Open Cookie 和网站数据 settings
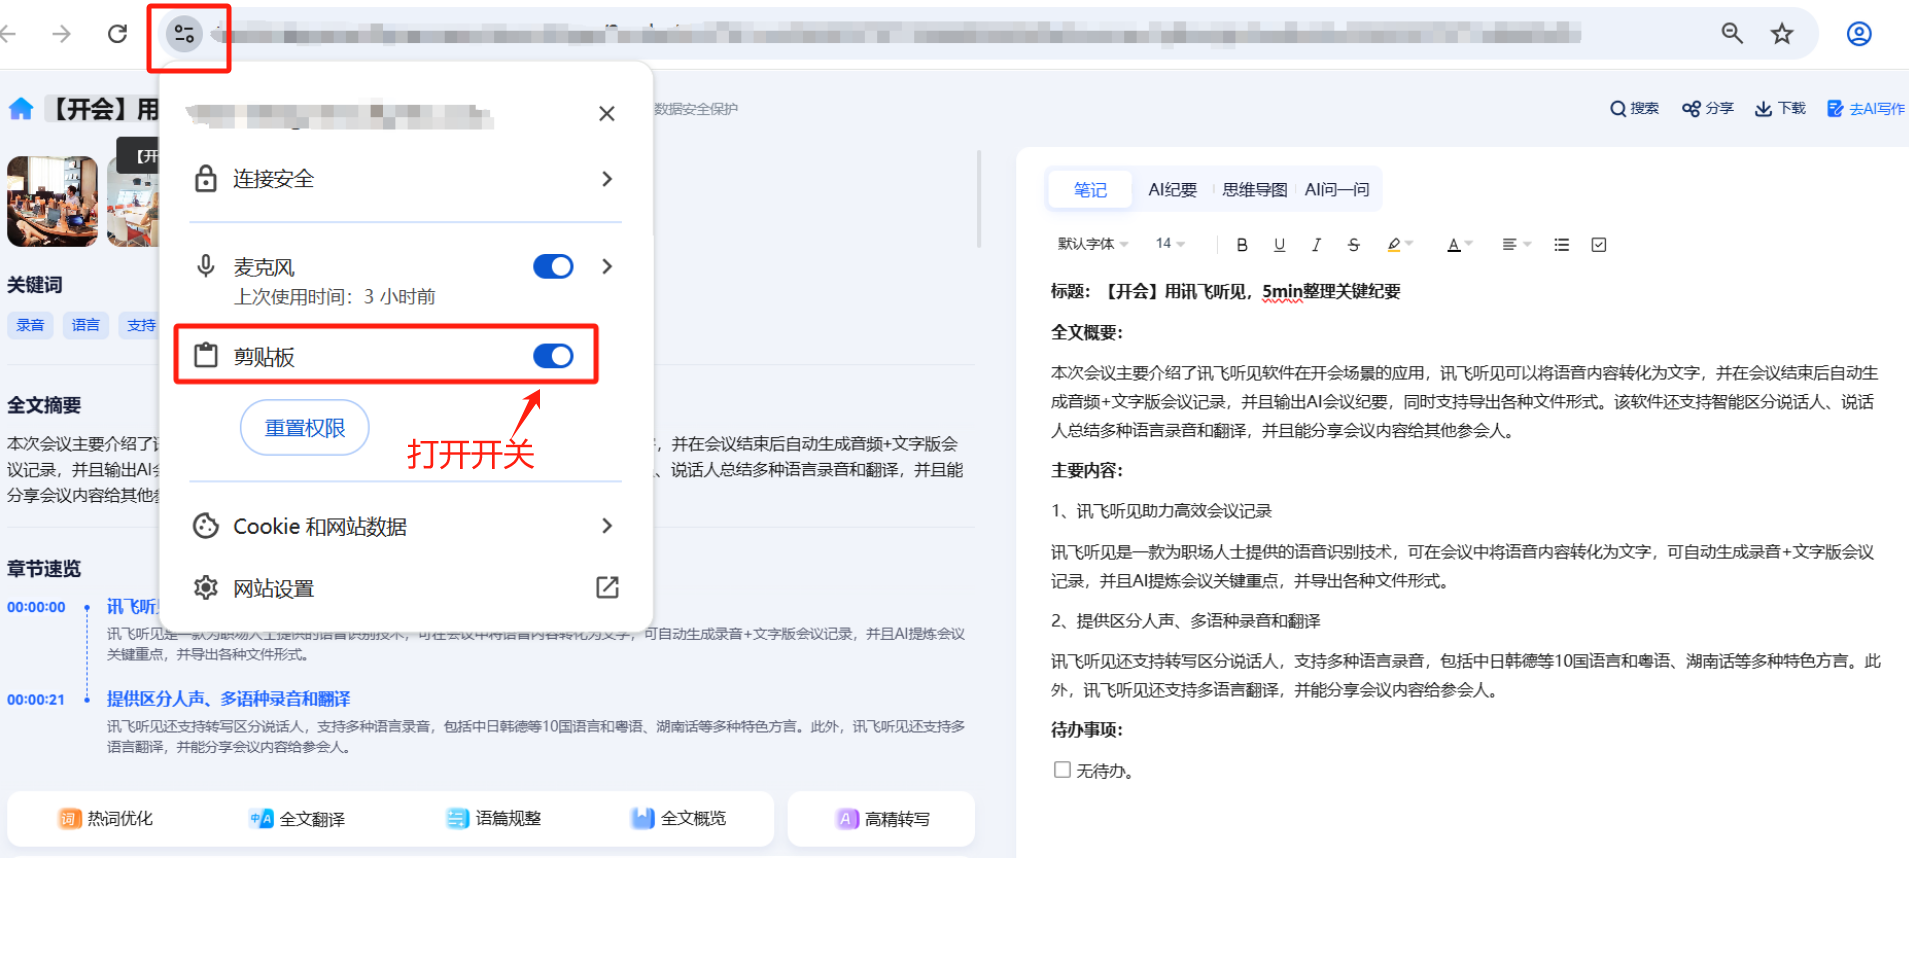 [405, 526]
